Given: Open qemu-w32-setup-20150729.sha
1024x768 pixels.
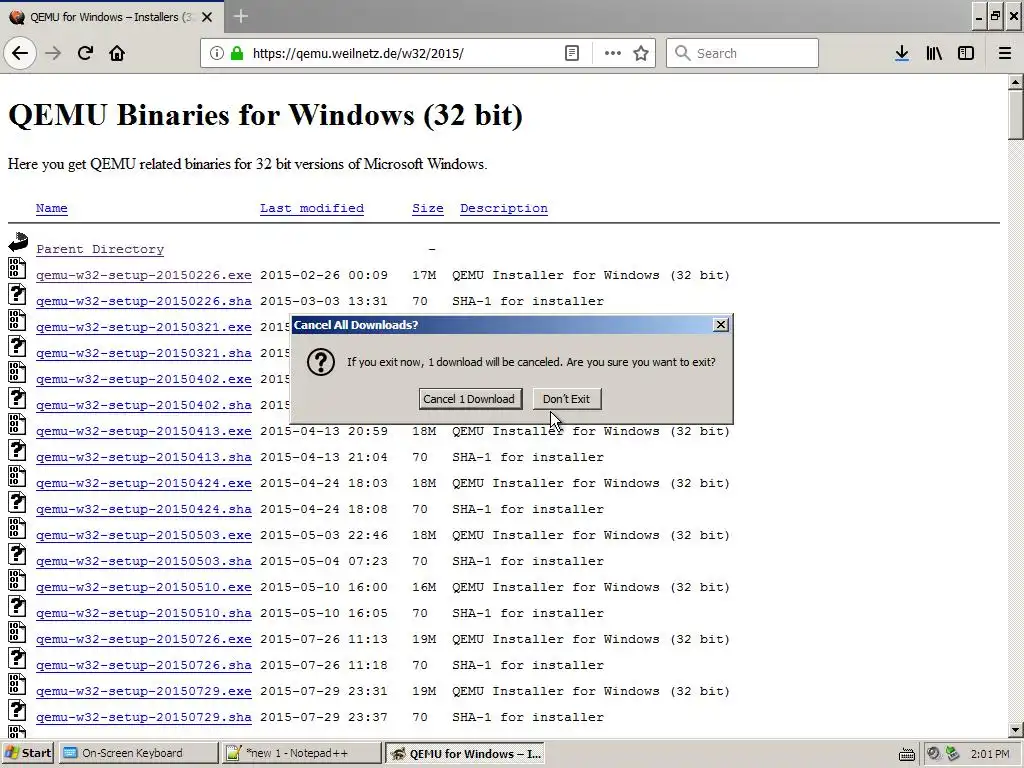Looking at the screenshot, I should coord(144,717).
